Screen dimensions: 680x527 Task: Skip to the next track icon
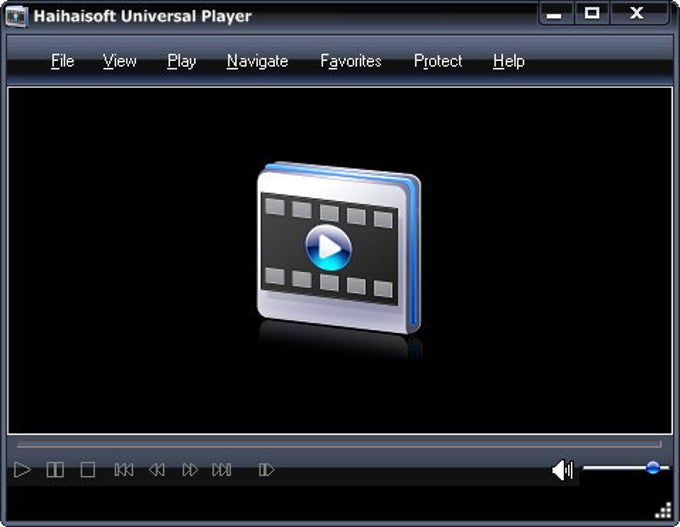pyautogui.click(x=222, y=470)
